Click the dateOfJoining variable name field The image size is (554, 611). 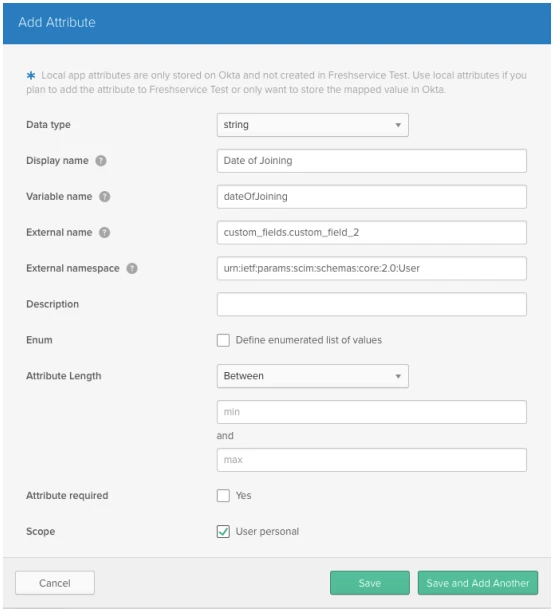click(372, 197)
